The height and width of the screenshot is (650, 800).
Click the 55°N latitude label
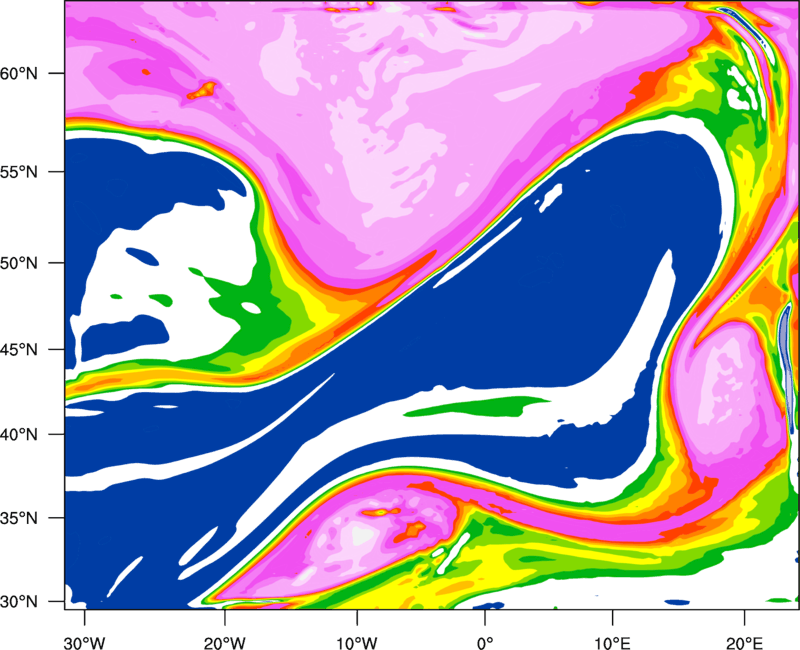pos(19,172)
